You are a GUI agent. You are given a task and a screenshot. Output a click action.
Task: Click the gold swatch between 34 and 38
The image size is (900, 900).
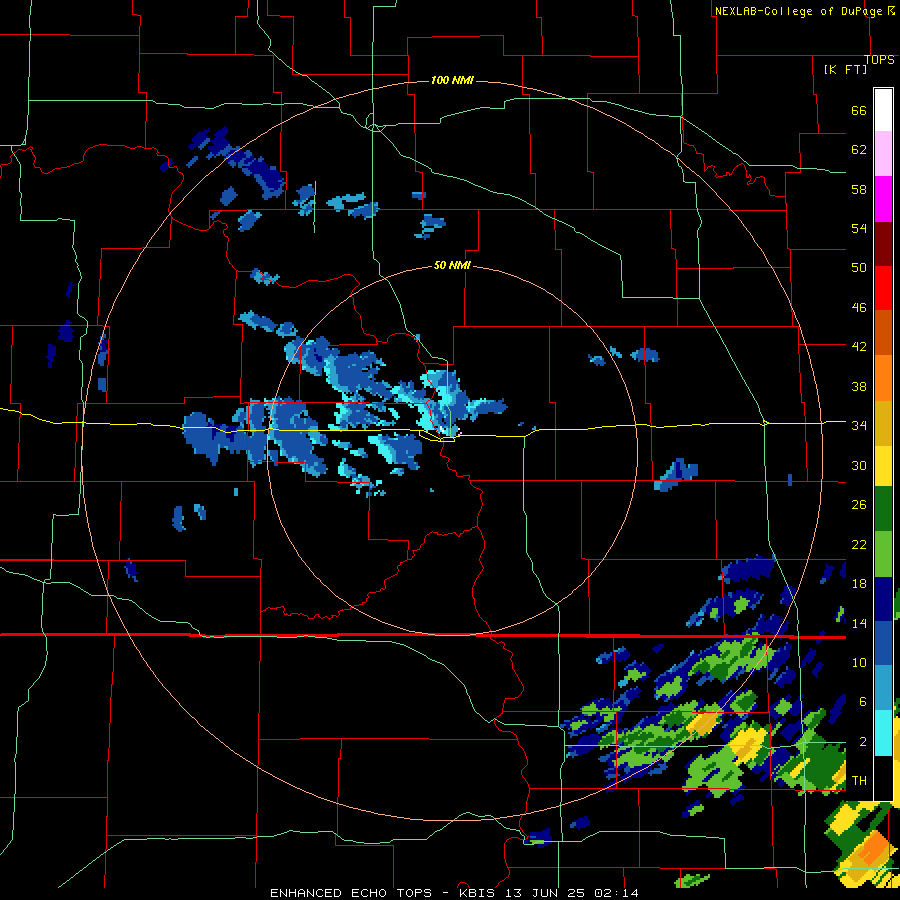(x=883, y=423)
